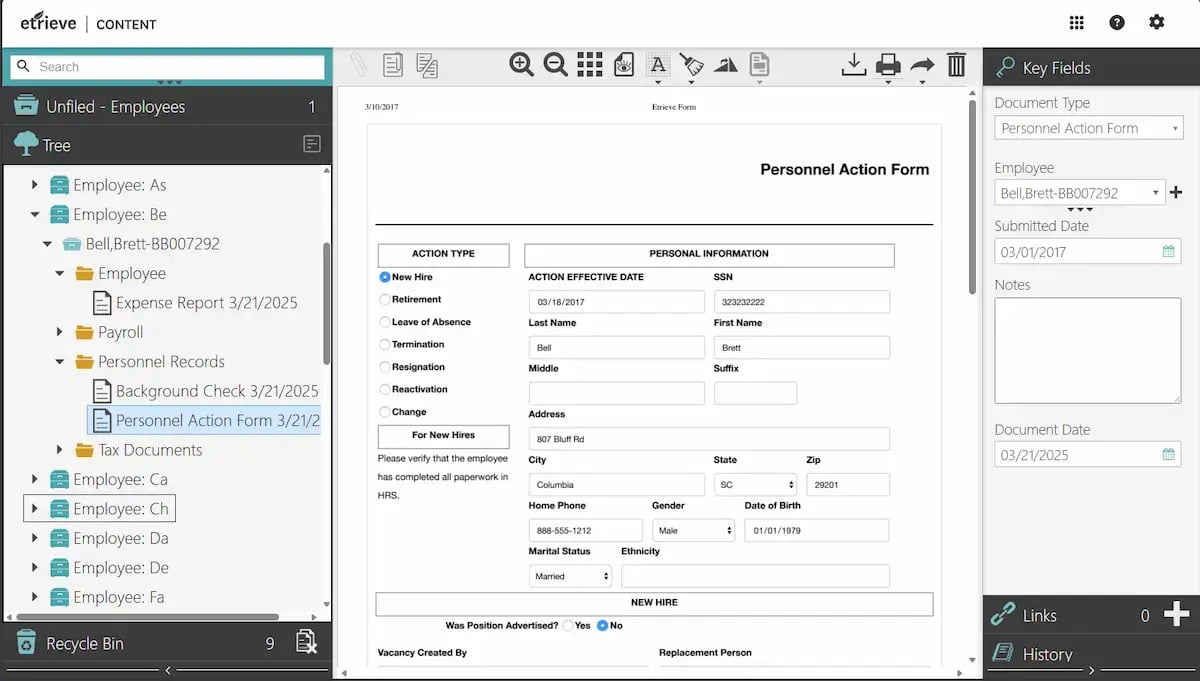Click the Tree panel header
The width and height of the screenshot is (1200, 681).
[166, 145]
